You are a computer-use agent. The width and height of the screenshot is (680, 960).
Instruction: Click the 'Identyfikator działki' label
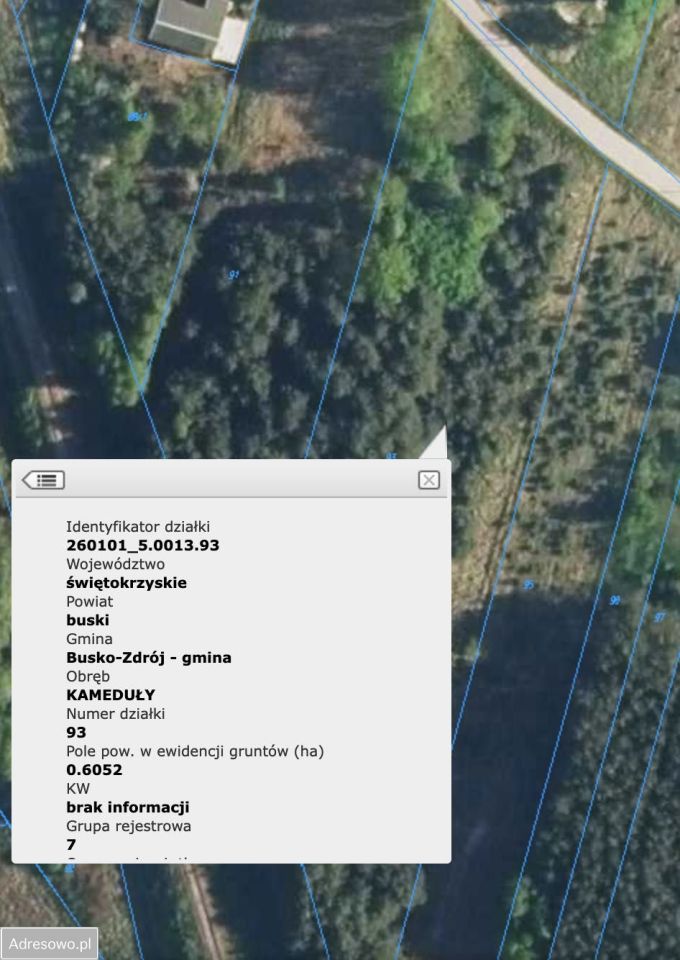(x=138, y=527)
